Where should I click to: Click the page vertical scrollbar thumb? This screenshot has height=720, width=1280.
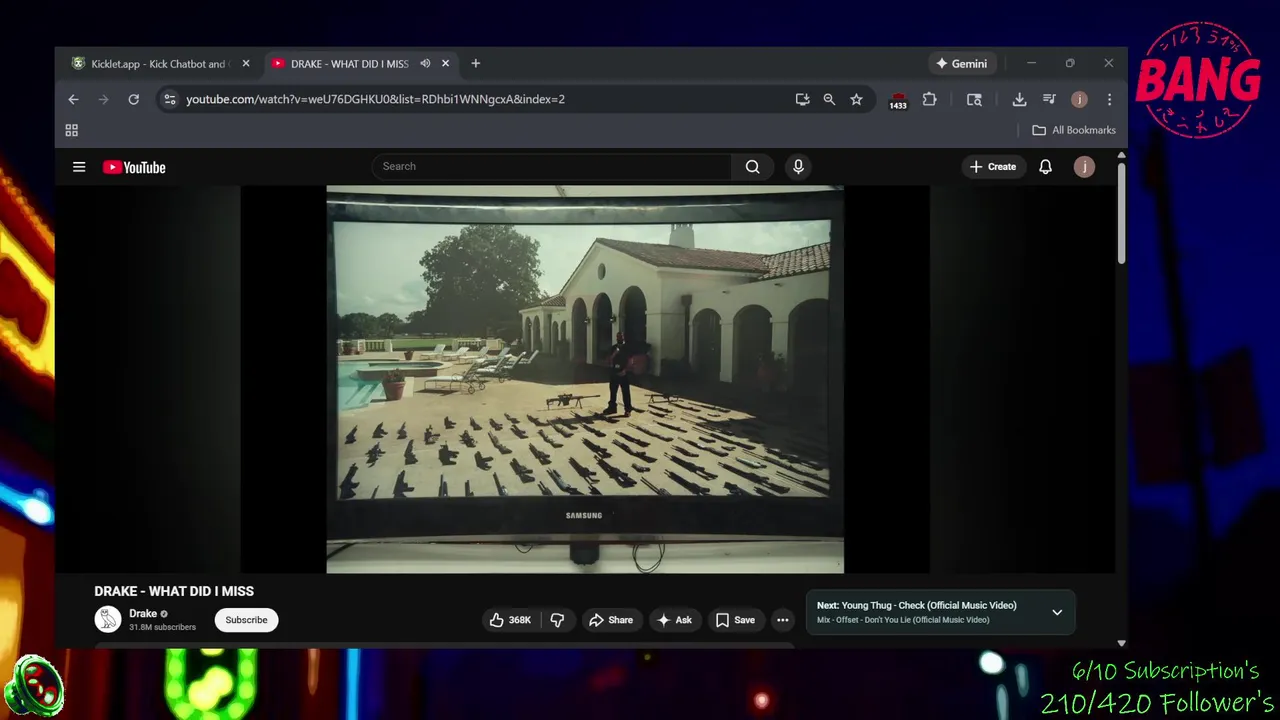(1121, 213)
